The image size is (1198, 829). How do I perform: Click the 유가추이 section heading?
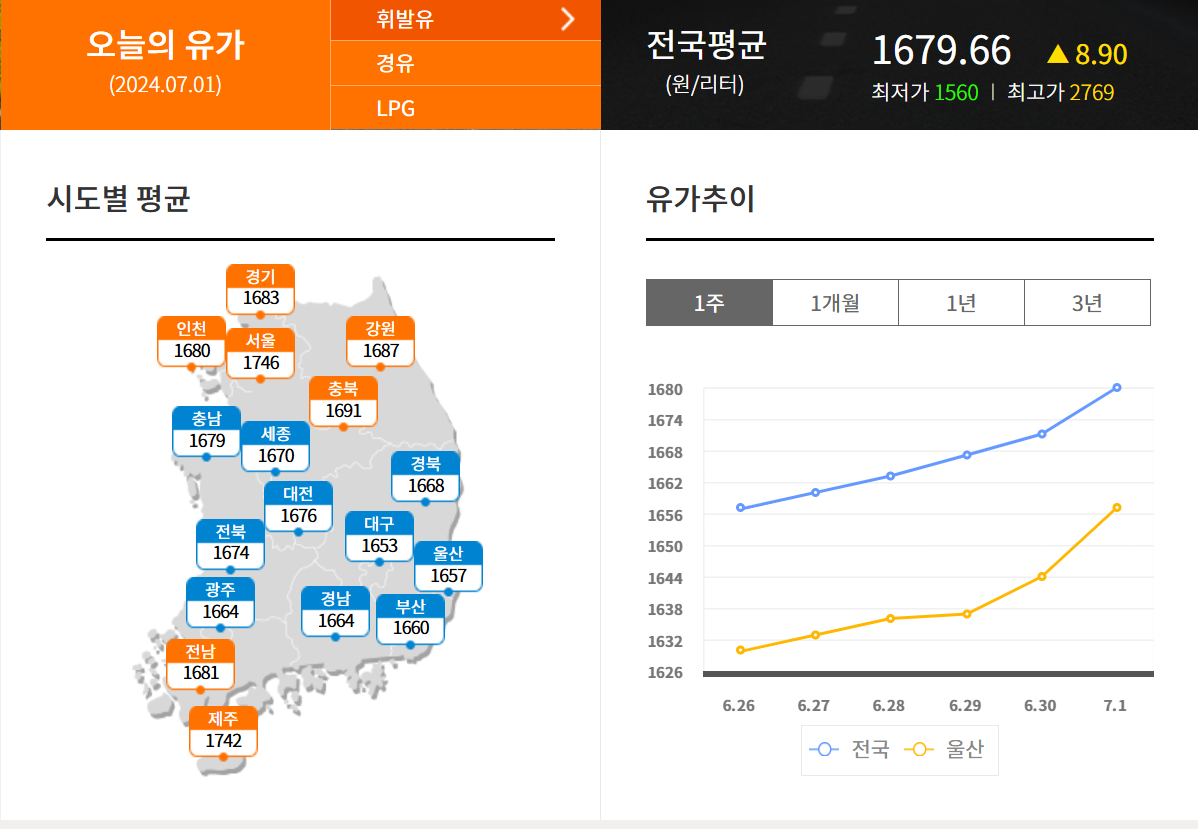pos(701,199)
